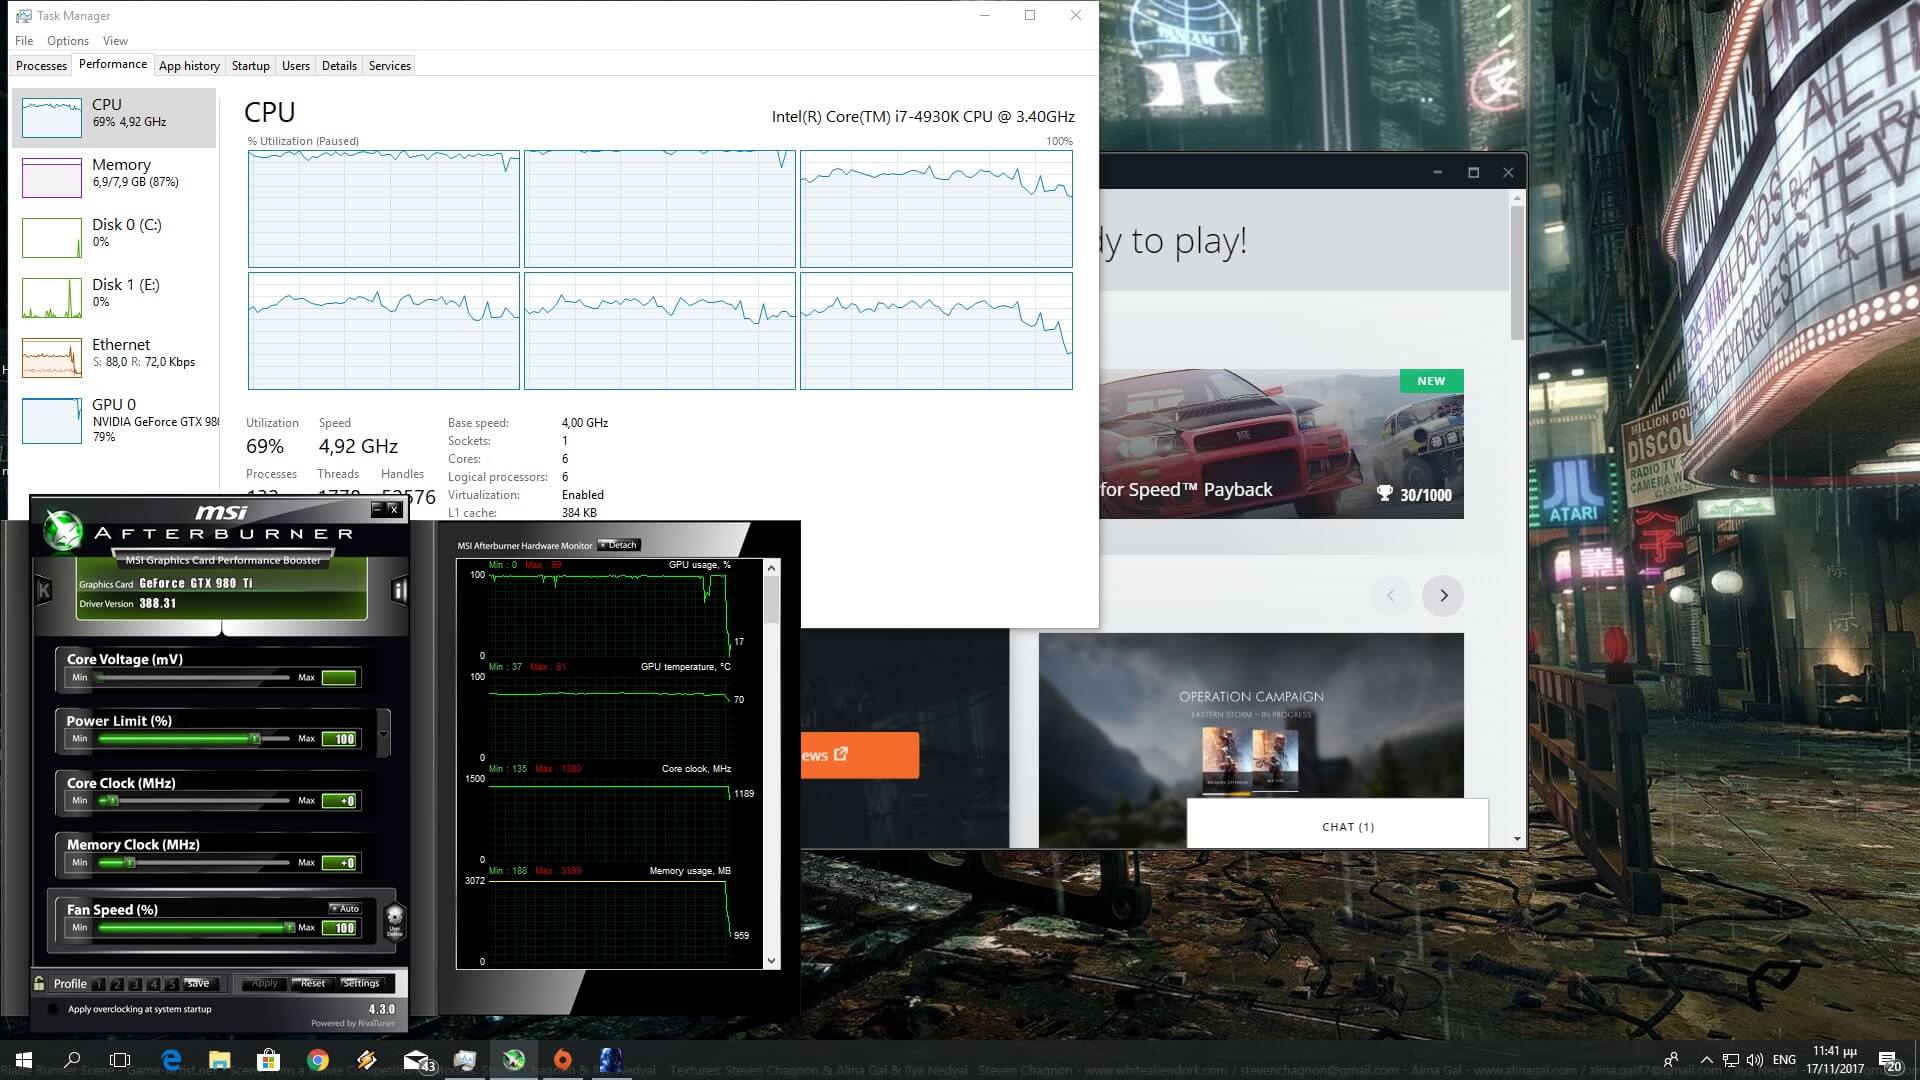Click MSI Afterburner taskbar icon
The height and width of the screenshot is (1080, 1920).
coord(514,1060)
